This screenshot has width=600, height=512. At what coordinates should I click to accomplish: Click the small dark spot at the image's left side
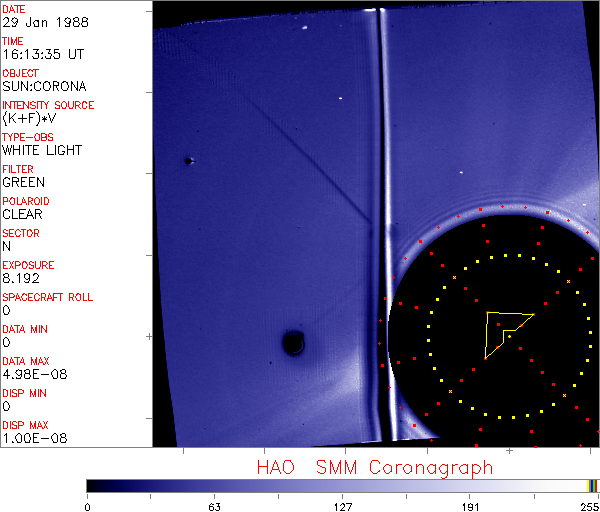coord(189,161)
